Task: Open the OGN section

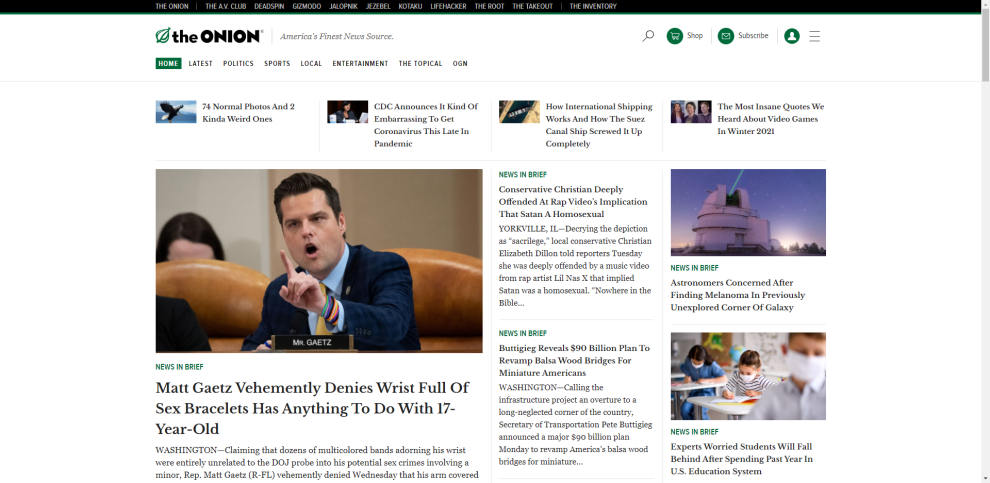Action: (460, 64)
